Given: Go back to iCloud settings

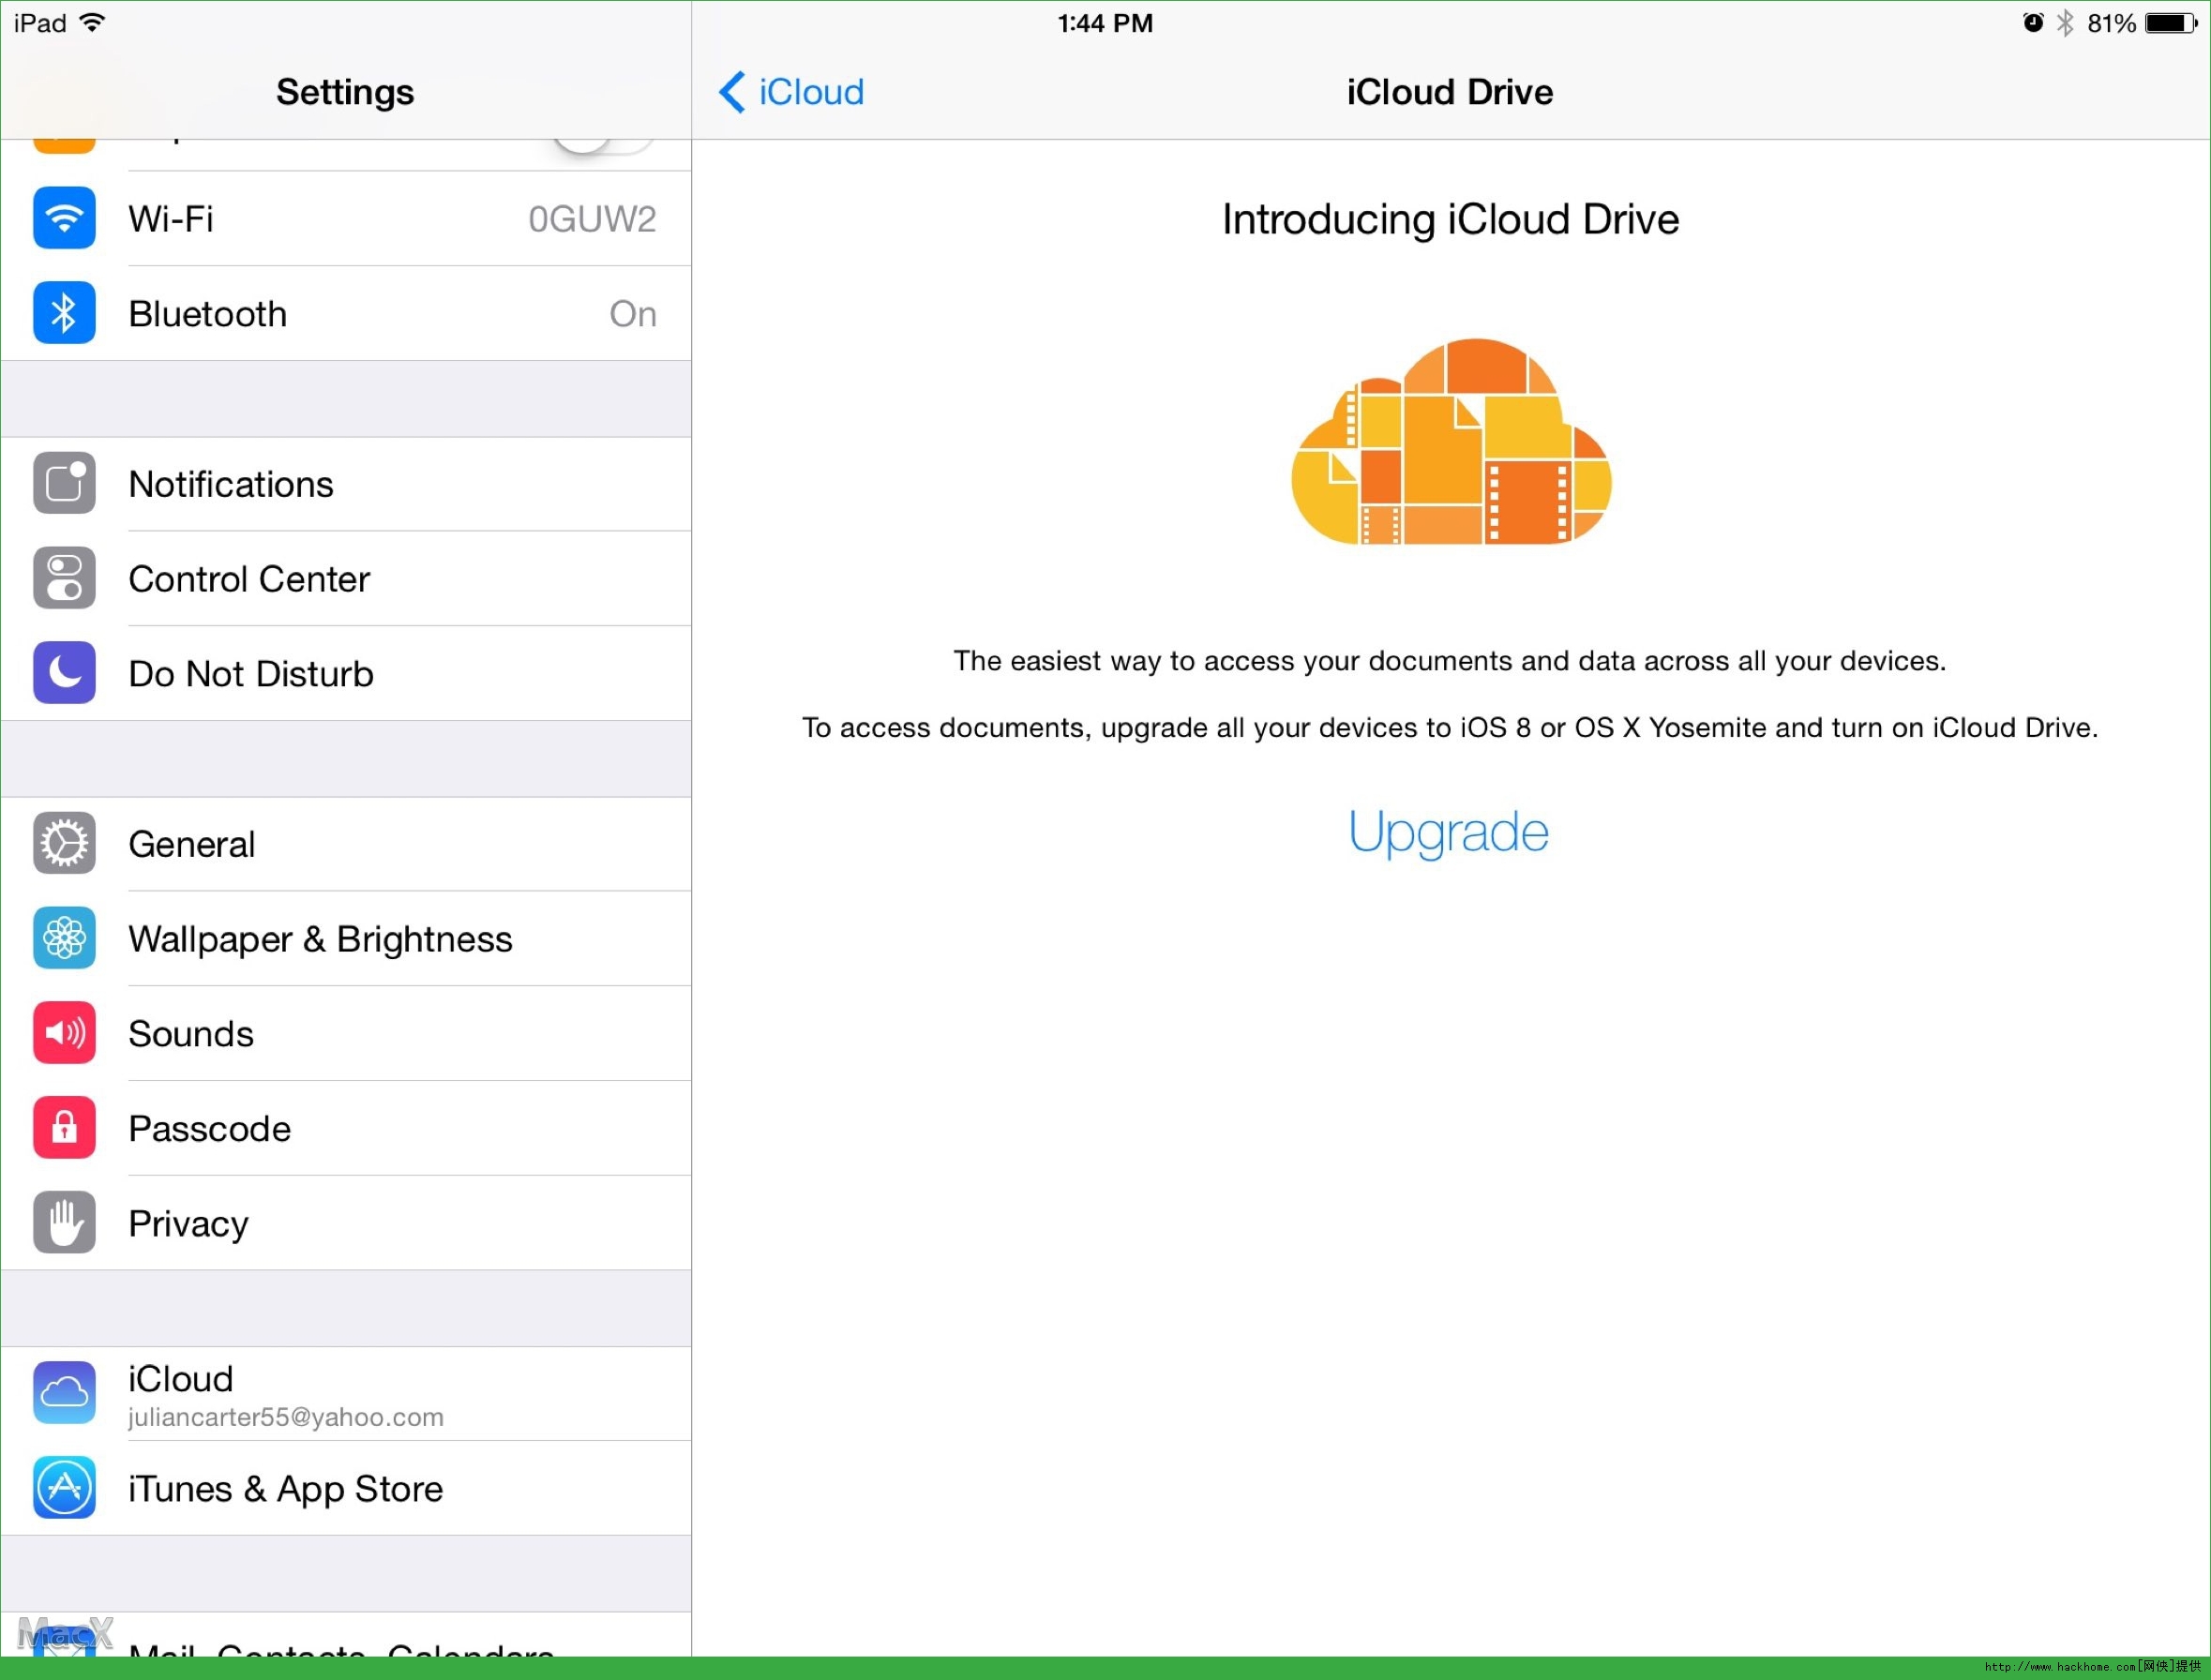Looking at the screenshot, I should 791,92.
